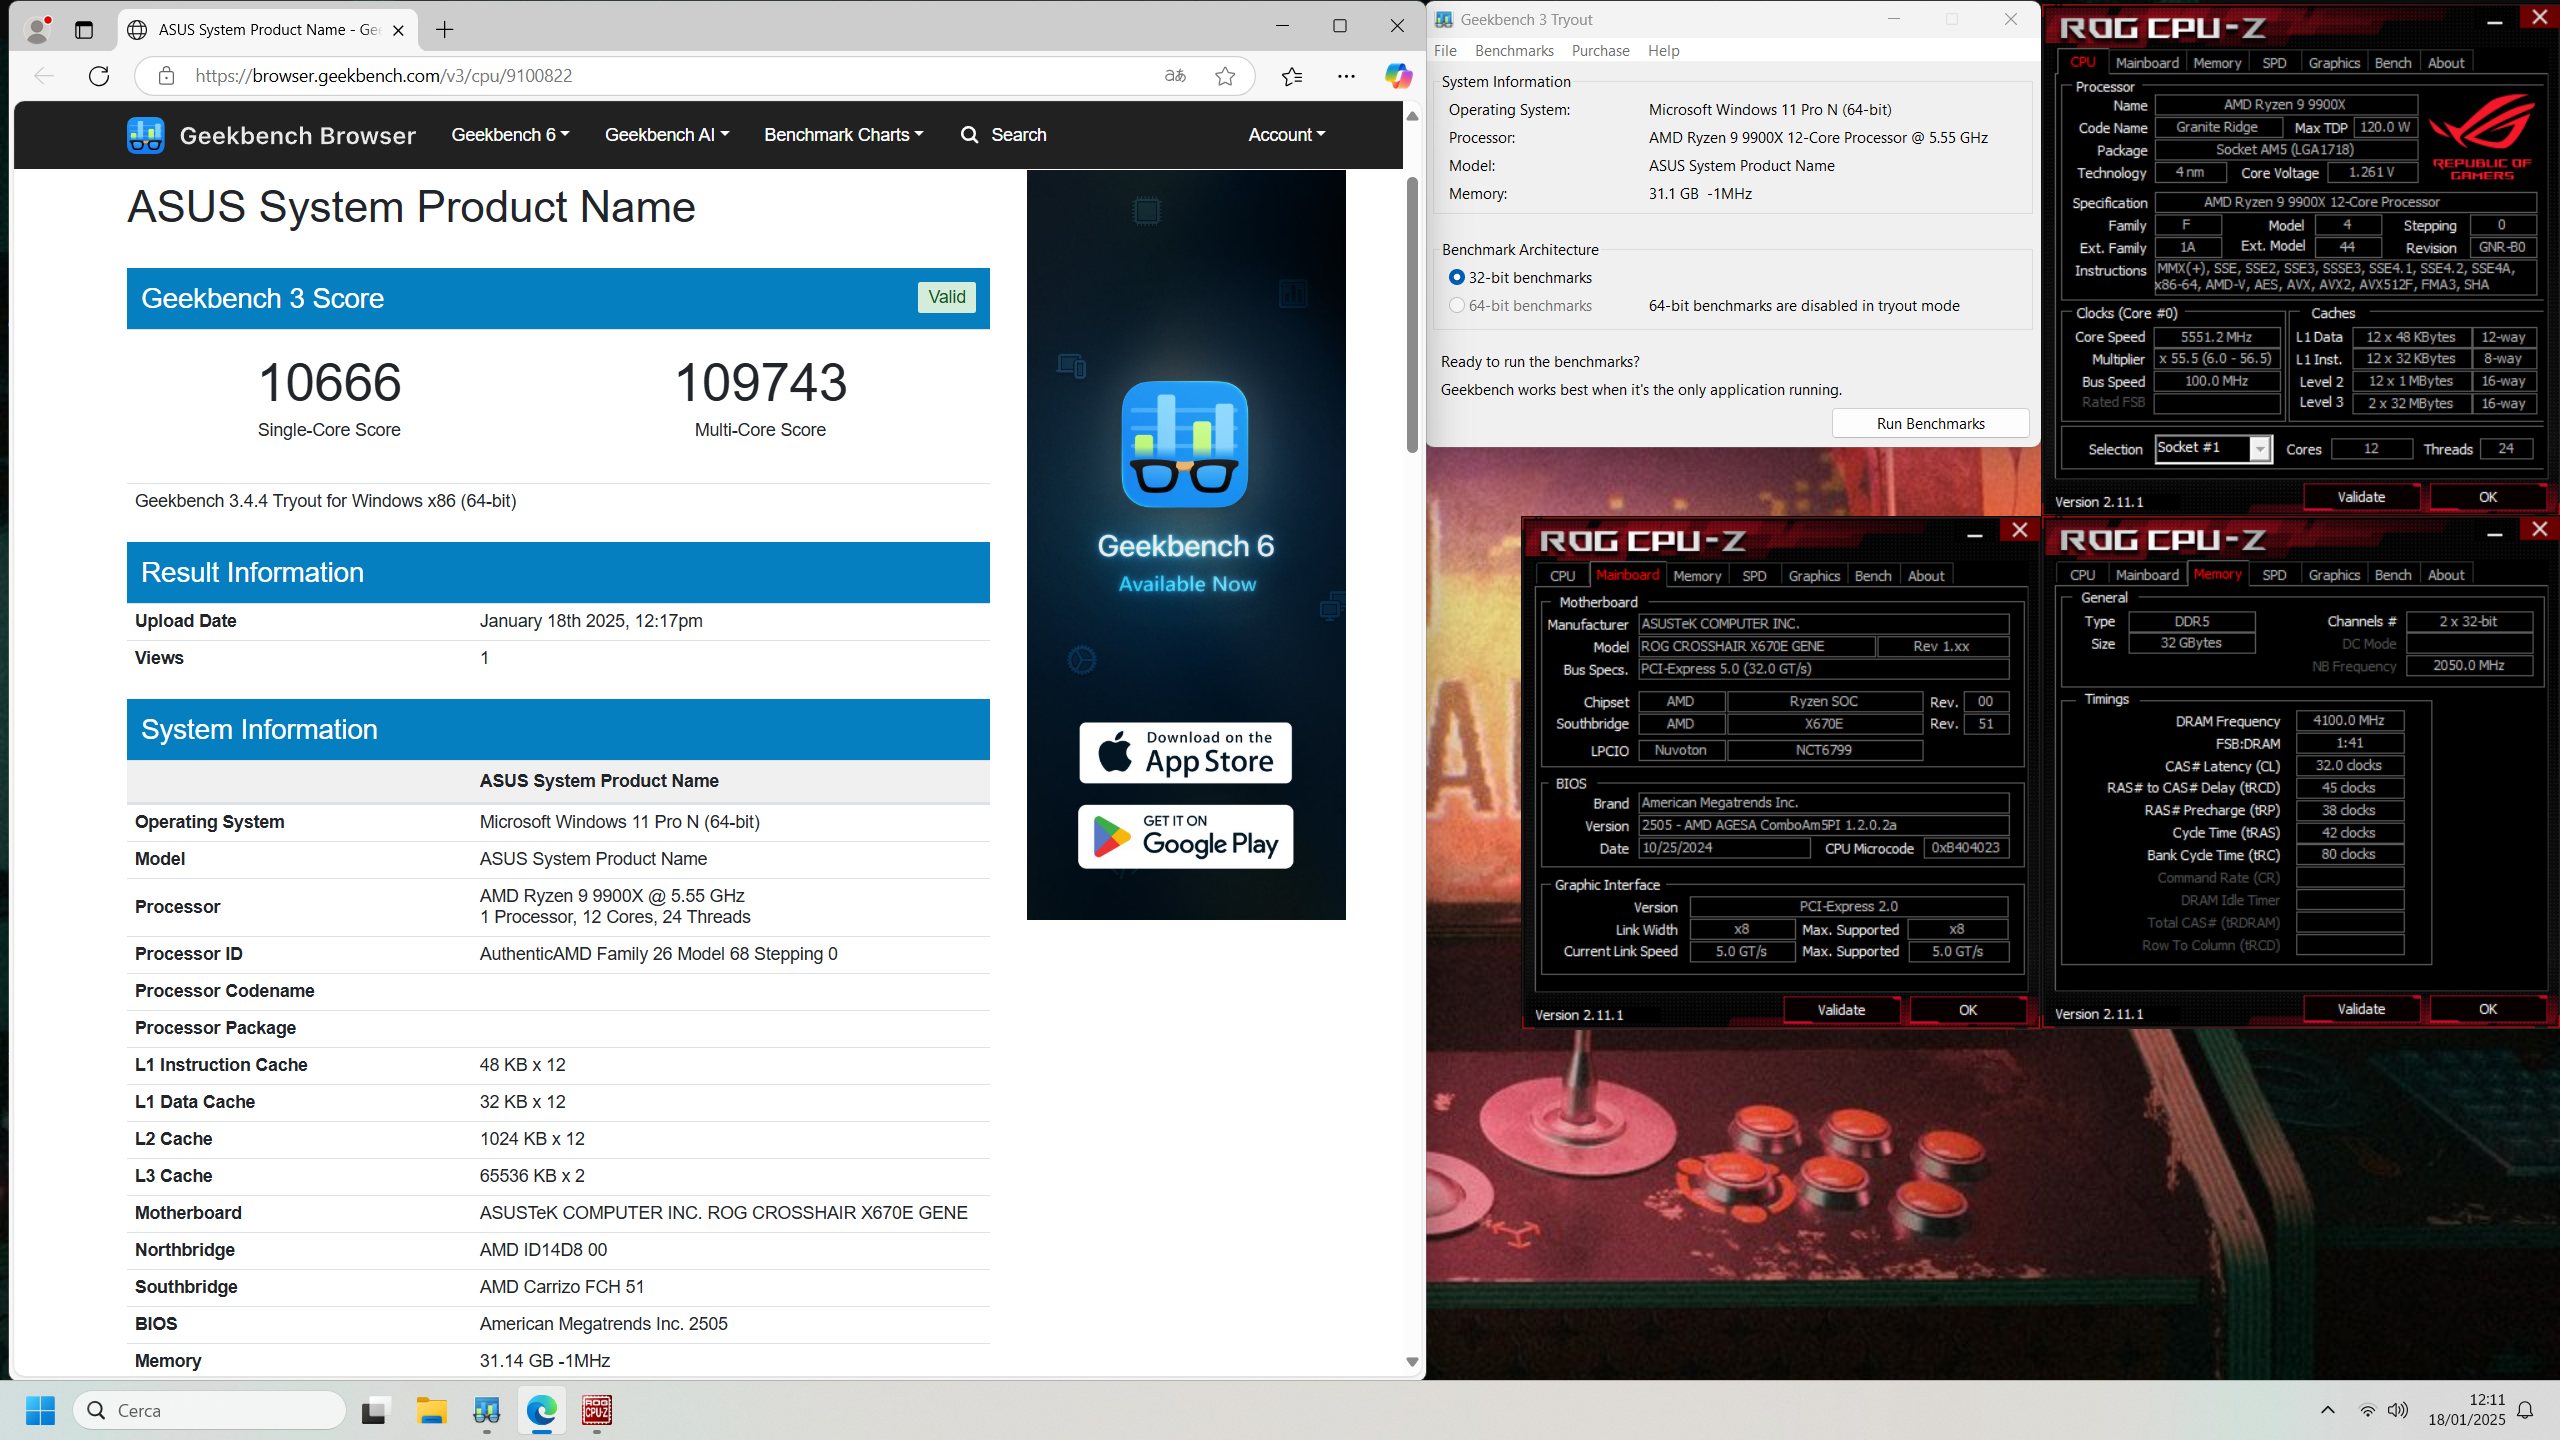Click Run Benchmarks button
Viewport: 2560px width, 1440px height.
coord(1930,424)
